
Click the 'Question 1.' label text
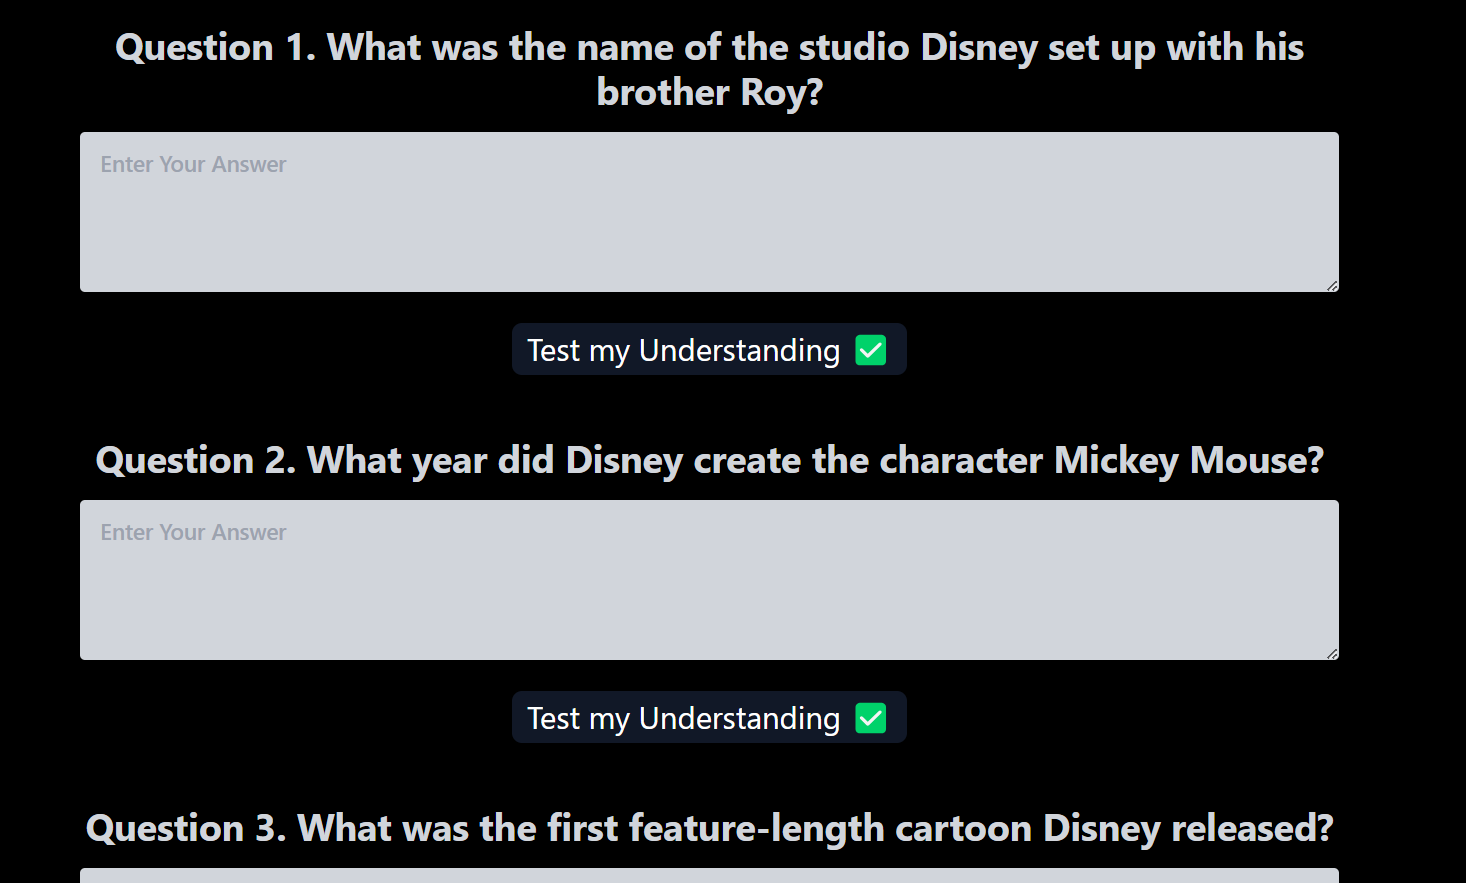215,47
